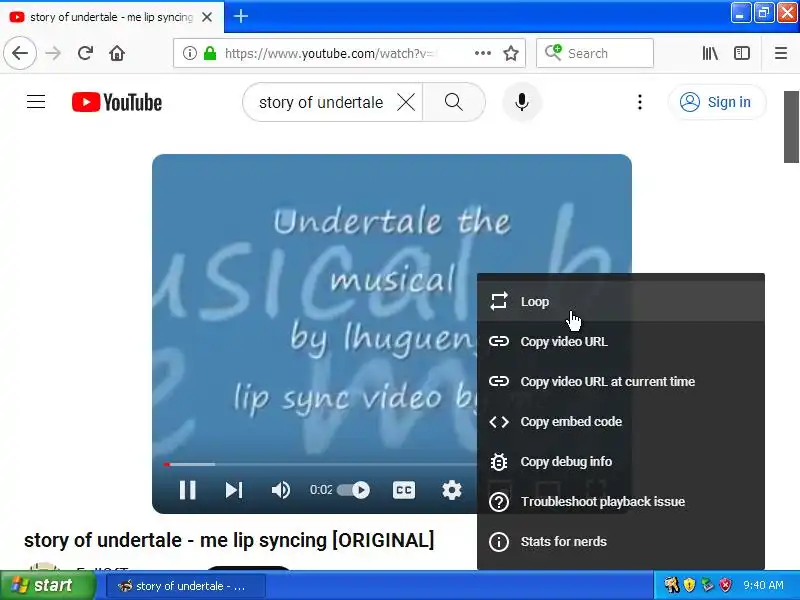Clear the YouTube search query with X

tap(406, 103)
